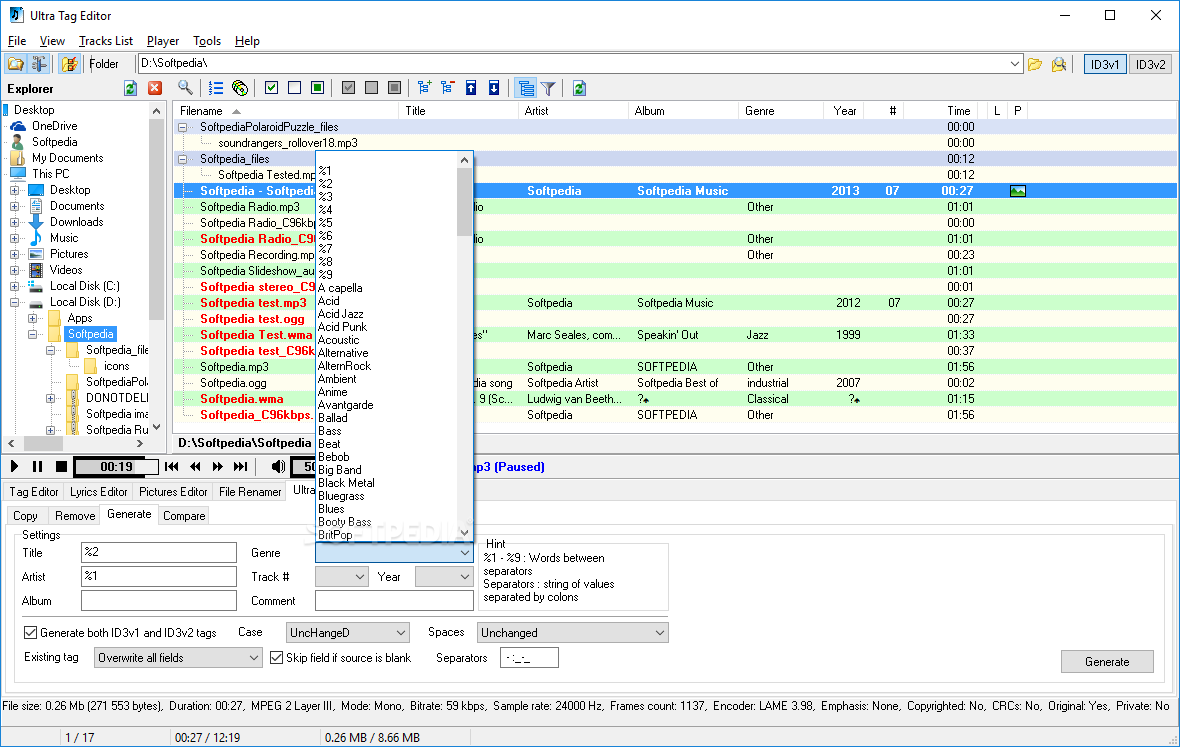1180x747 pixels.
Task: Click the options tools icon beside open folder
Action: [x=38, y=64]
